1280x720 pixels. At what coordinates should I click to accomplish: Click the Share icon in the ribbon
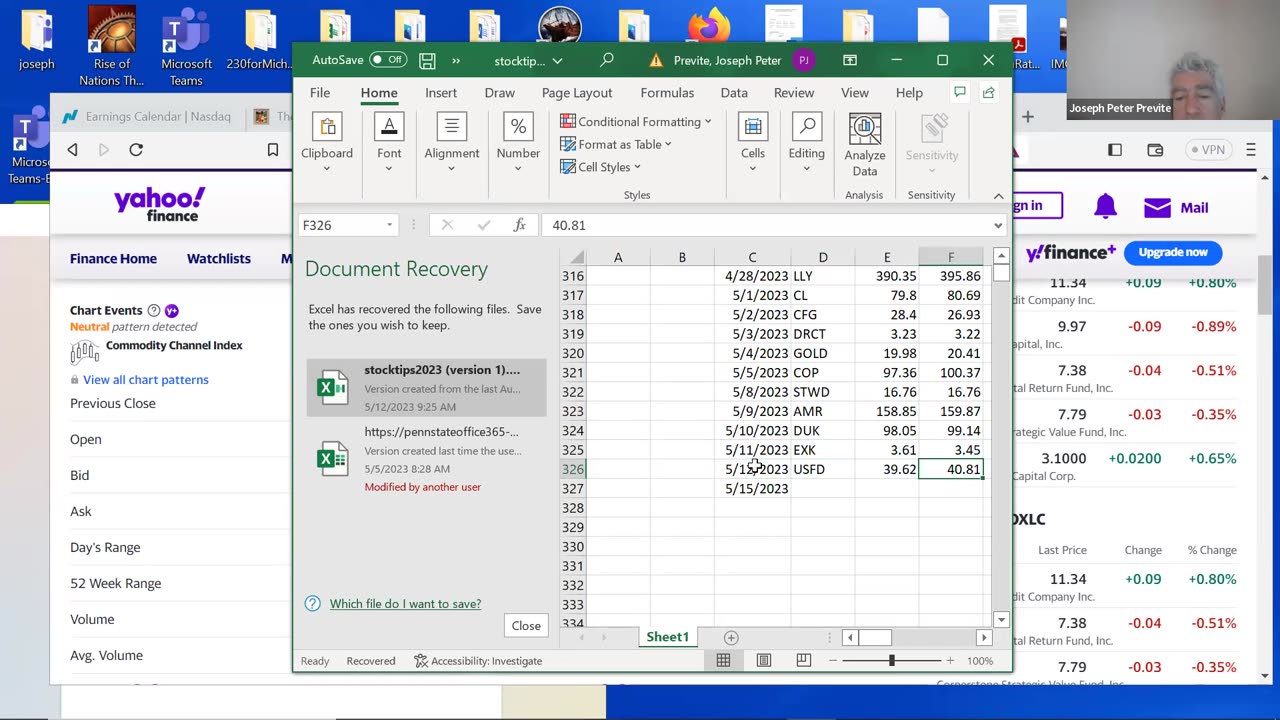988,92
